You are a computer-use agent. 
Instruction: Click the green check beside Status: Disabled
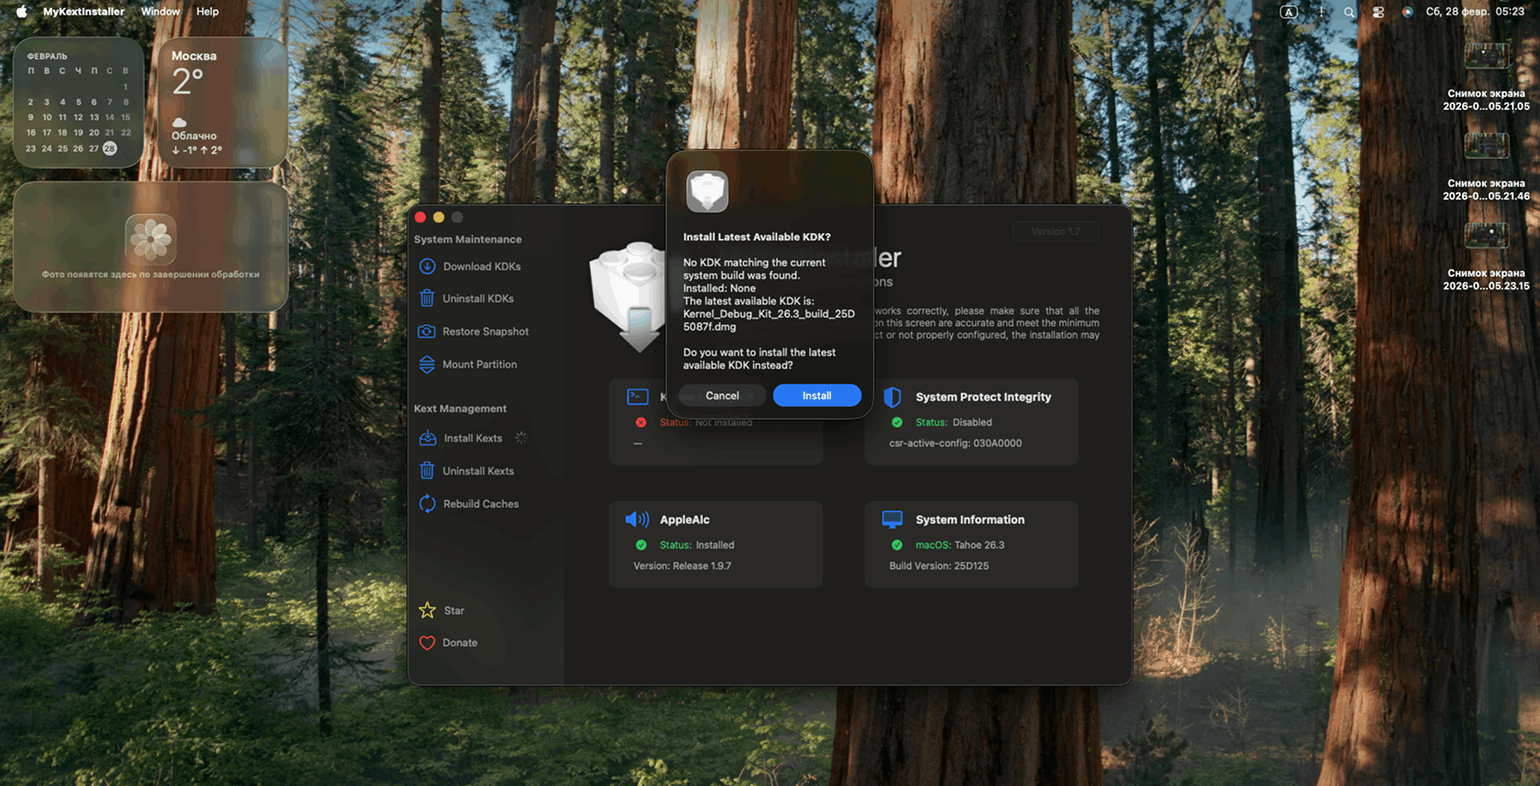(x=897, y=422)
